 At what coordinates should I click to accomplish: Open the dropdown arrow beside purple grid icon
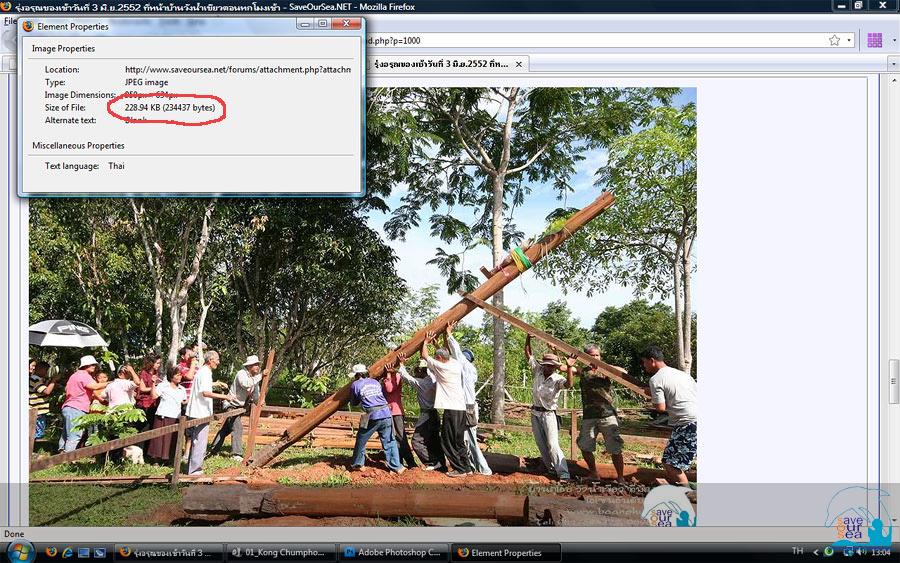(892, 41)
